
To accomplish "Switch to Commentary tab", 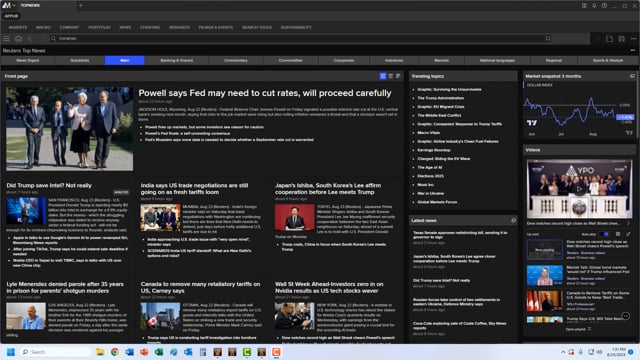I will [x=236, y=60].
